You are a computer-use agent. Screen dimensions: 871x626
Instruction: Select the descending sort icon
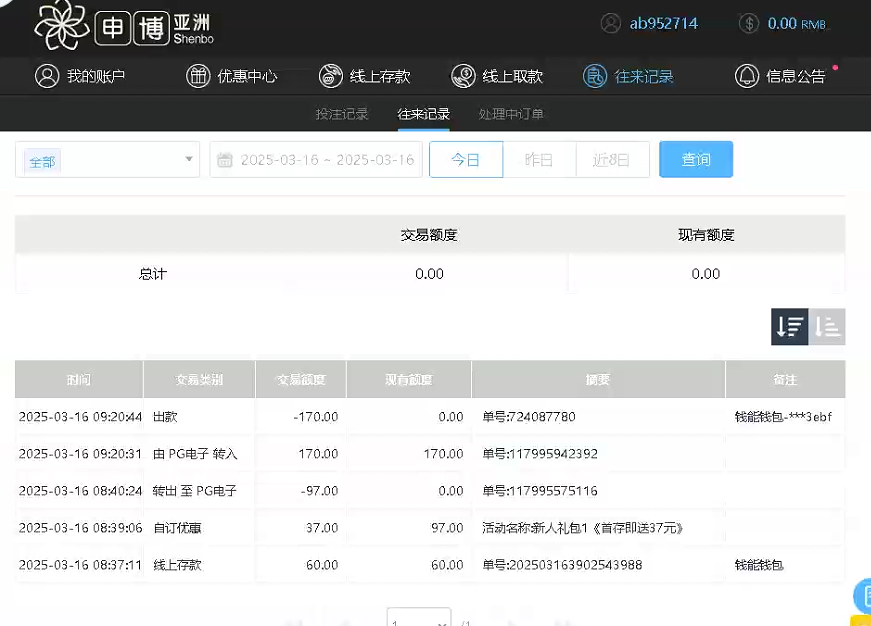click(789, 326)
